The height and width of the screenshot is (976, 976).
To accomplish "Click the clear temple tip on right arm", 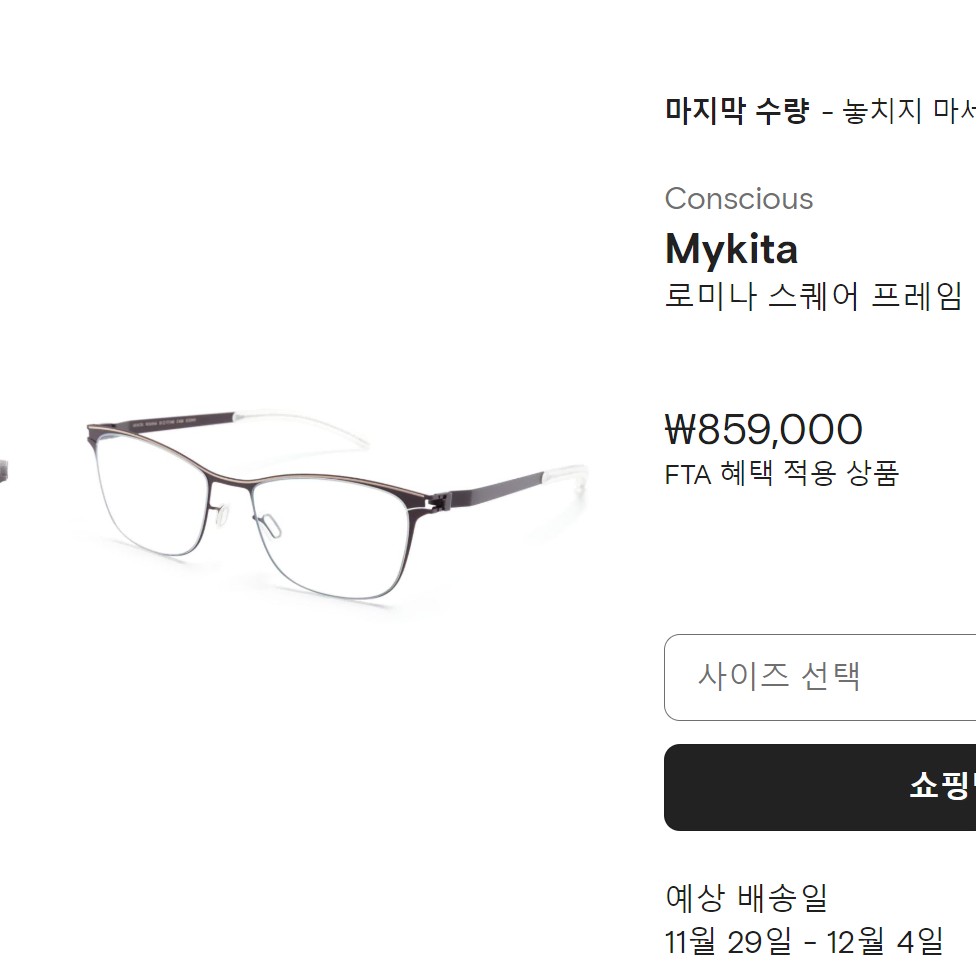I will point(565,474).
